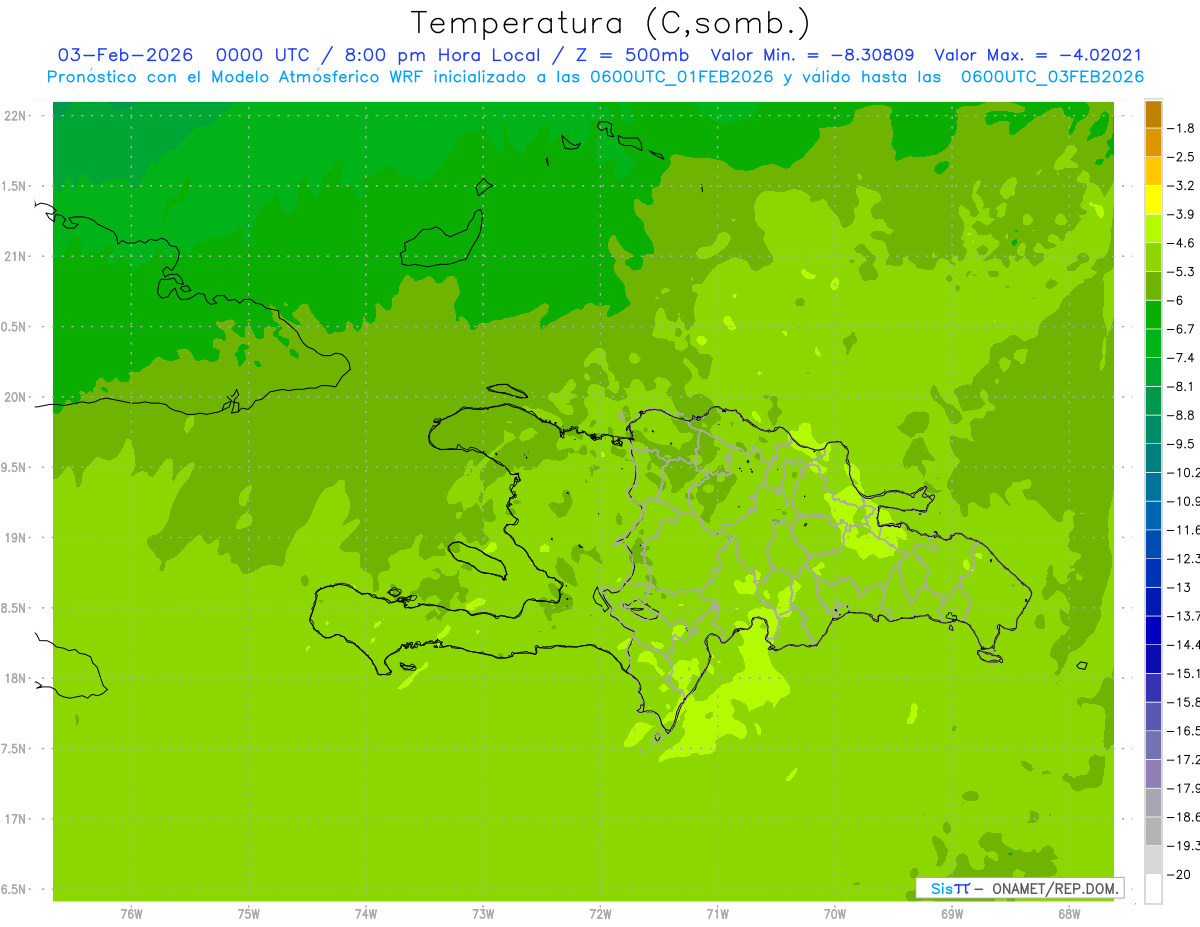The image size is (1200, 927).
Task: Select gray color bar segment between -18.6 and -19.3
Action: (x=1153, y=831)
